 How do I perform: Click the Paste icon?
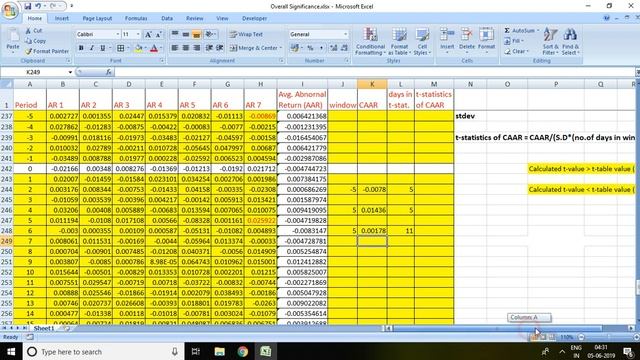pos(13,36)
